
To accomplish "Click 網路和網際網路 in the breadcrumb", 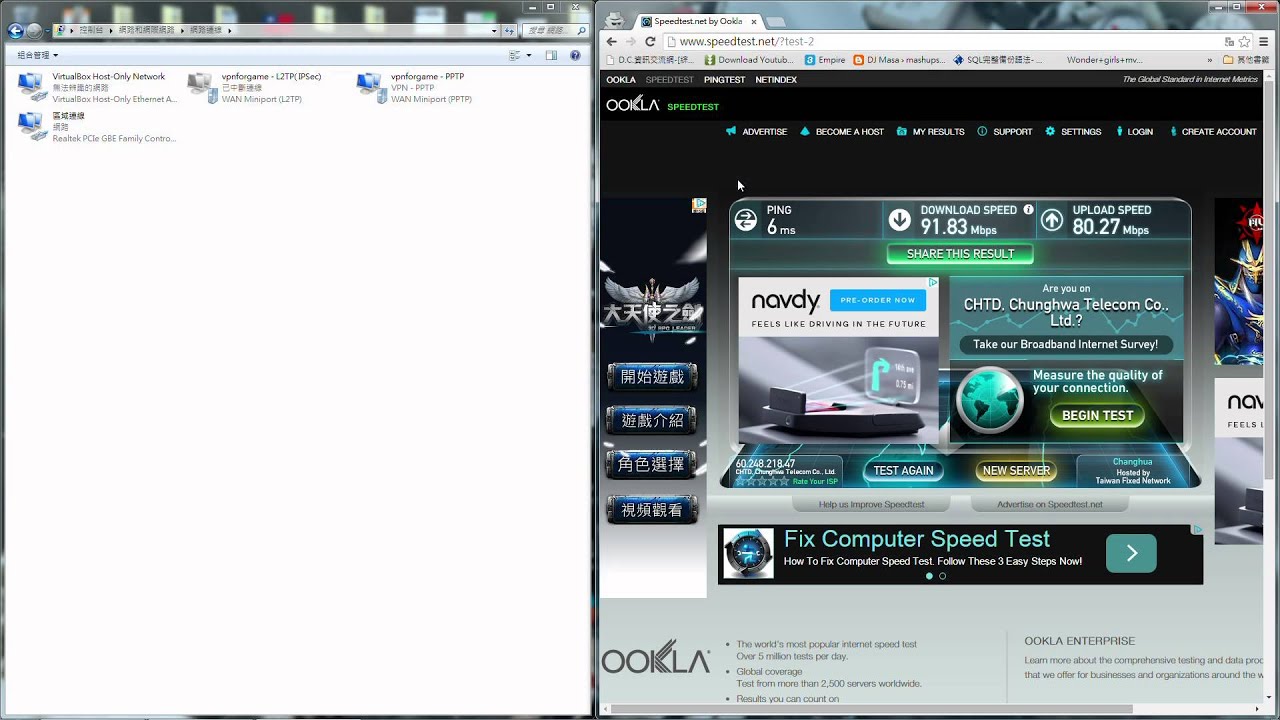I will [146, 31].
